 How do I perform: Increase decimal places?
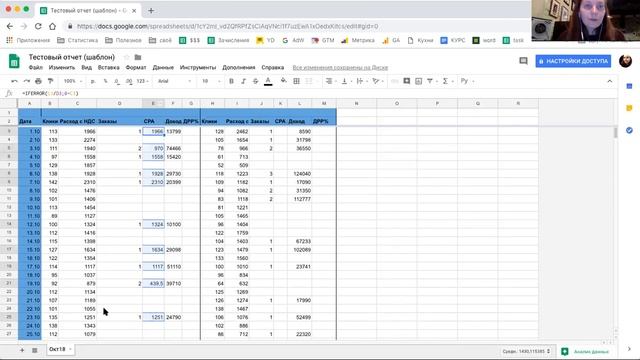[129, 81]
